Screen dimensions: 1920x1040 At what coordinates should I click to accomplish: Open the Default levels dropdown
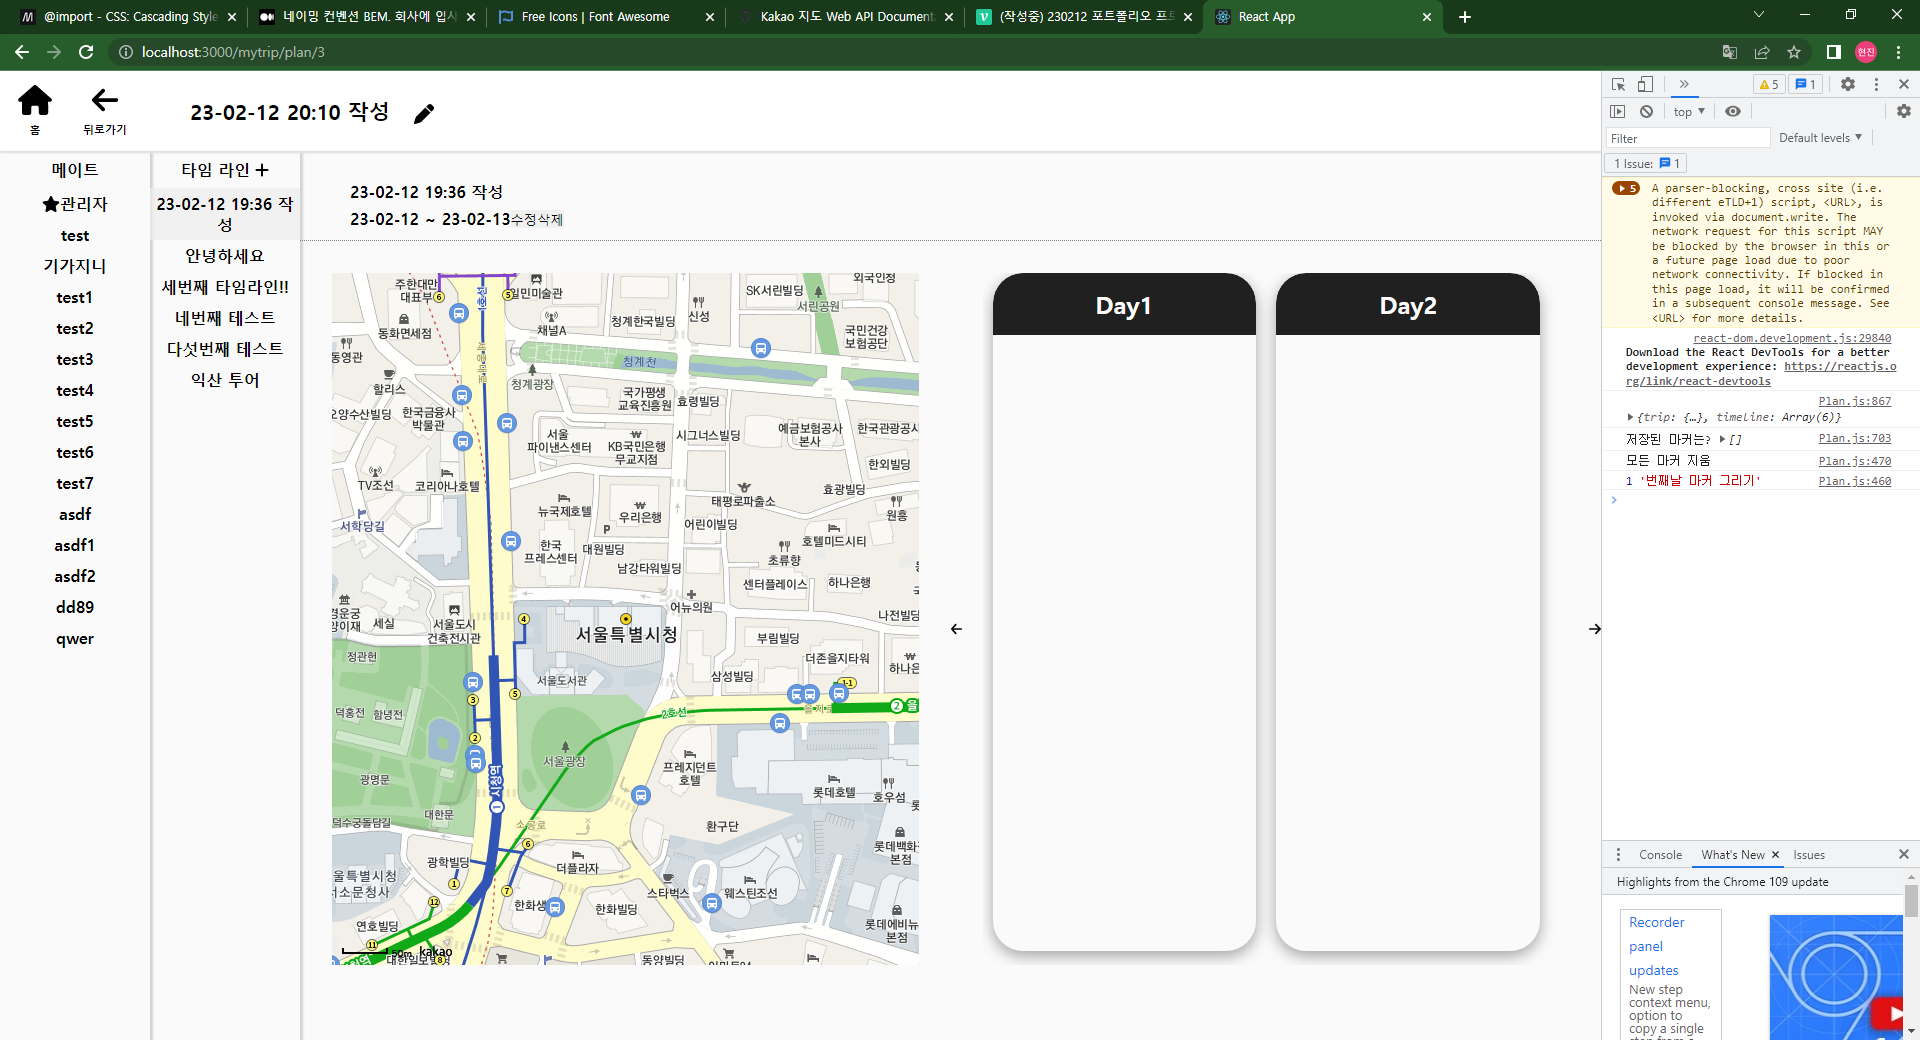(1820, 138)
